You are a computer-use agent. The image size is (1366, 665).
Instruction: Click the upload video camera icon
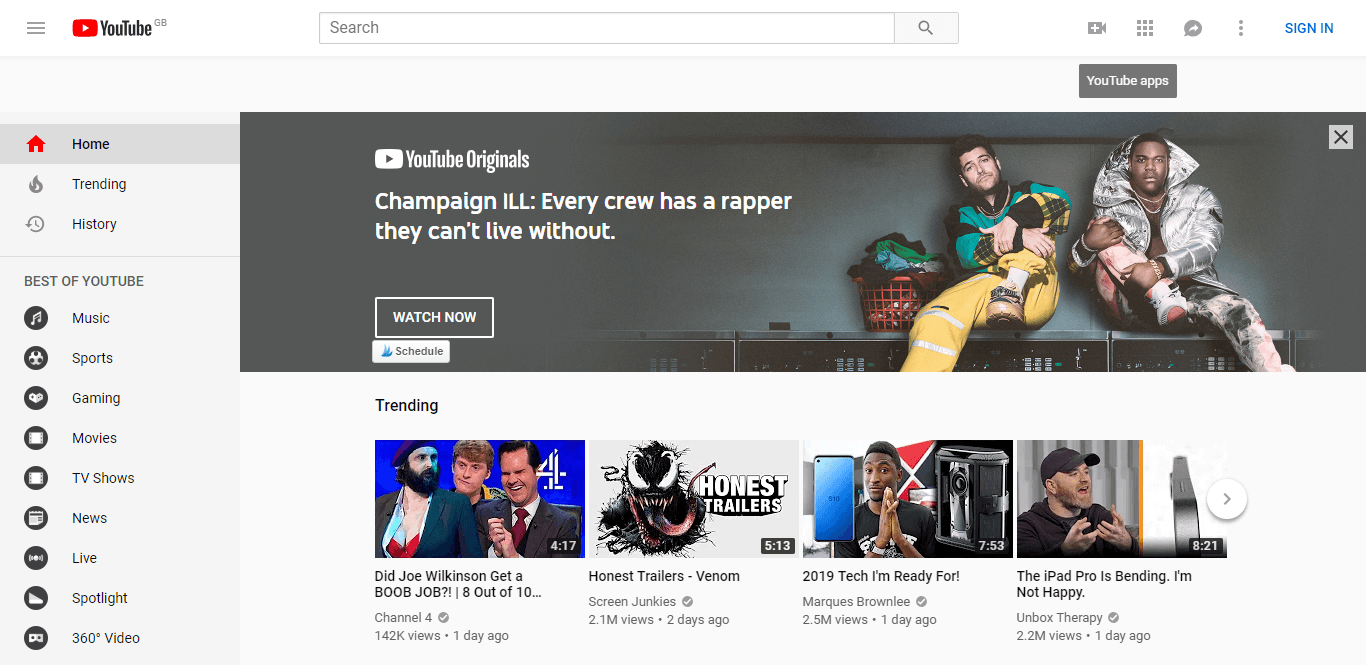(1097, 28)
